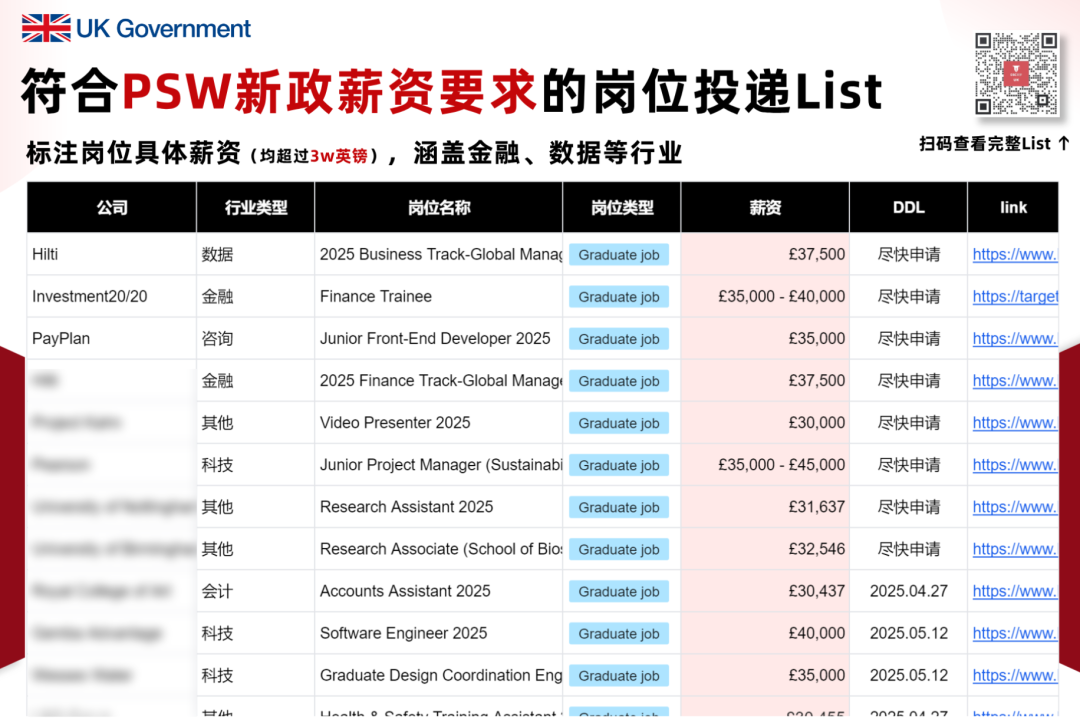Open the Investment20/20 target link
Screen dimensions: 1080x723
coord(1015,296)
